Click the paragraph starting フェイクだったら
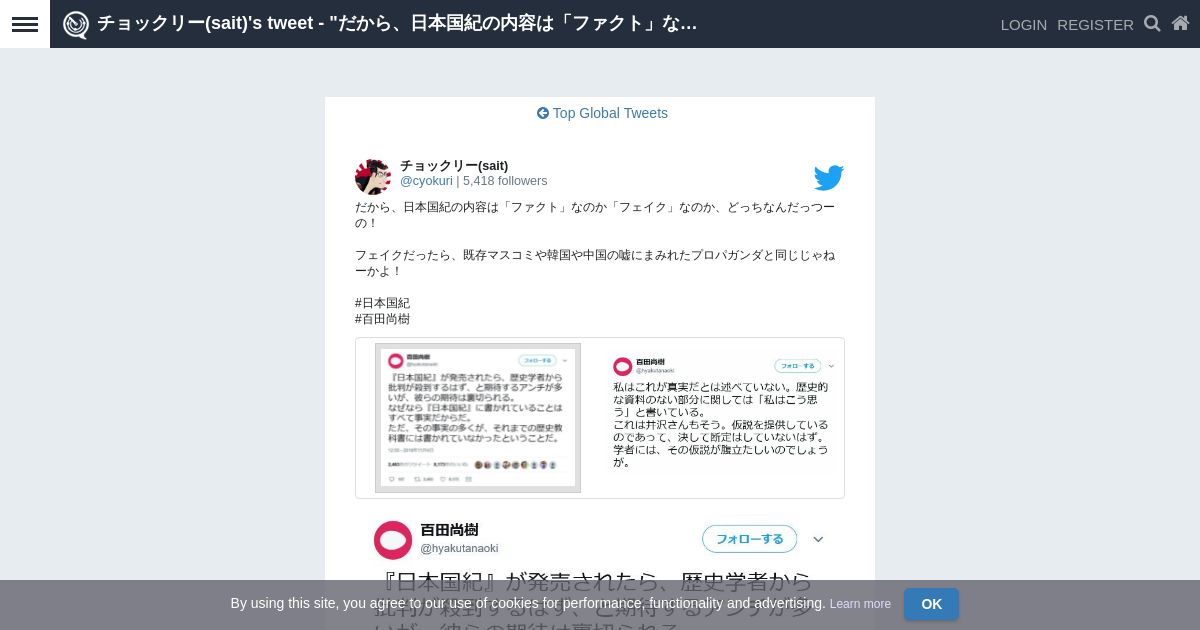This screenshot has height=630, width=1200. tap(595, 263)
